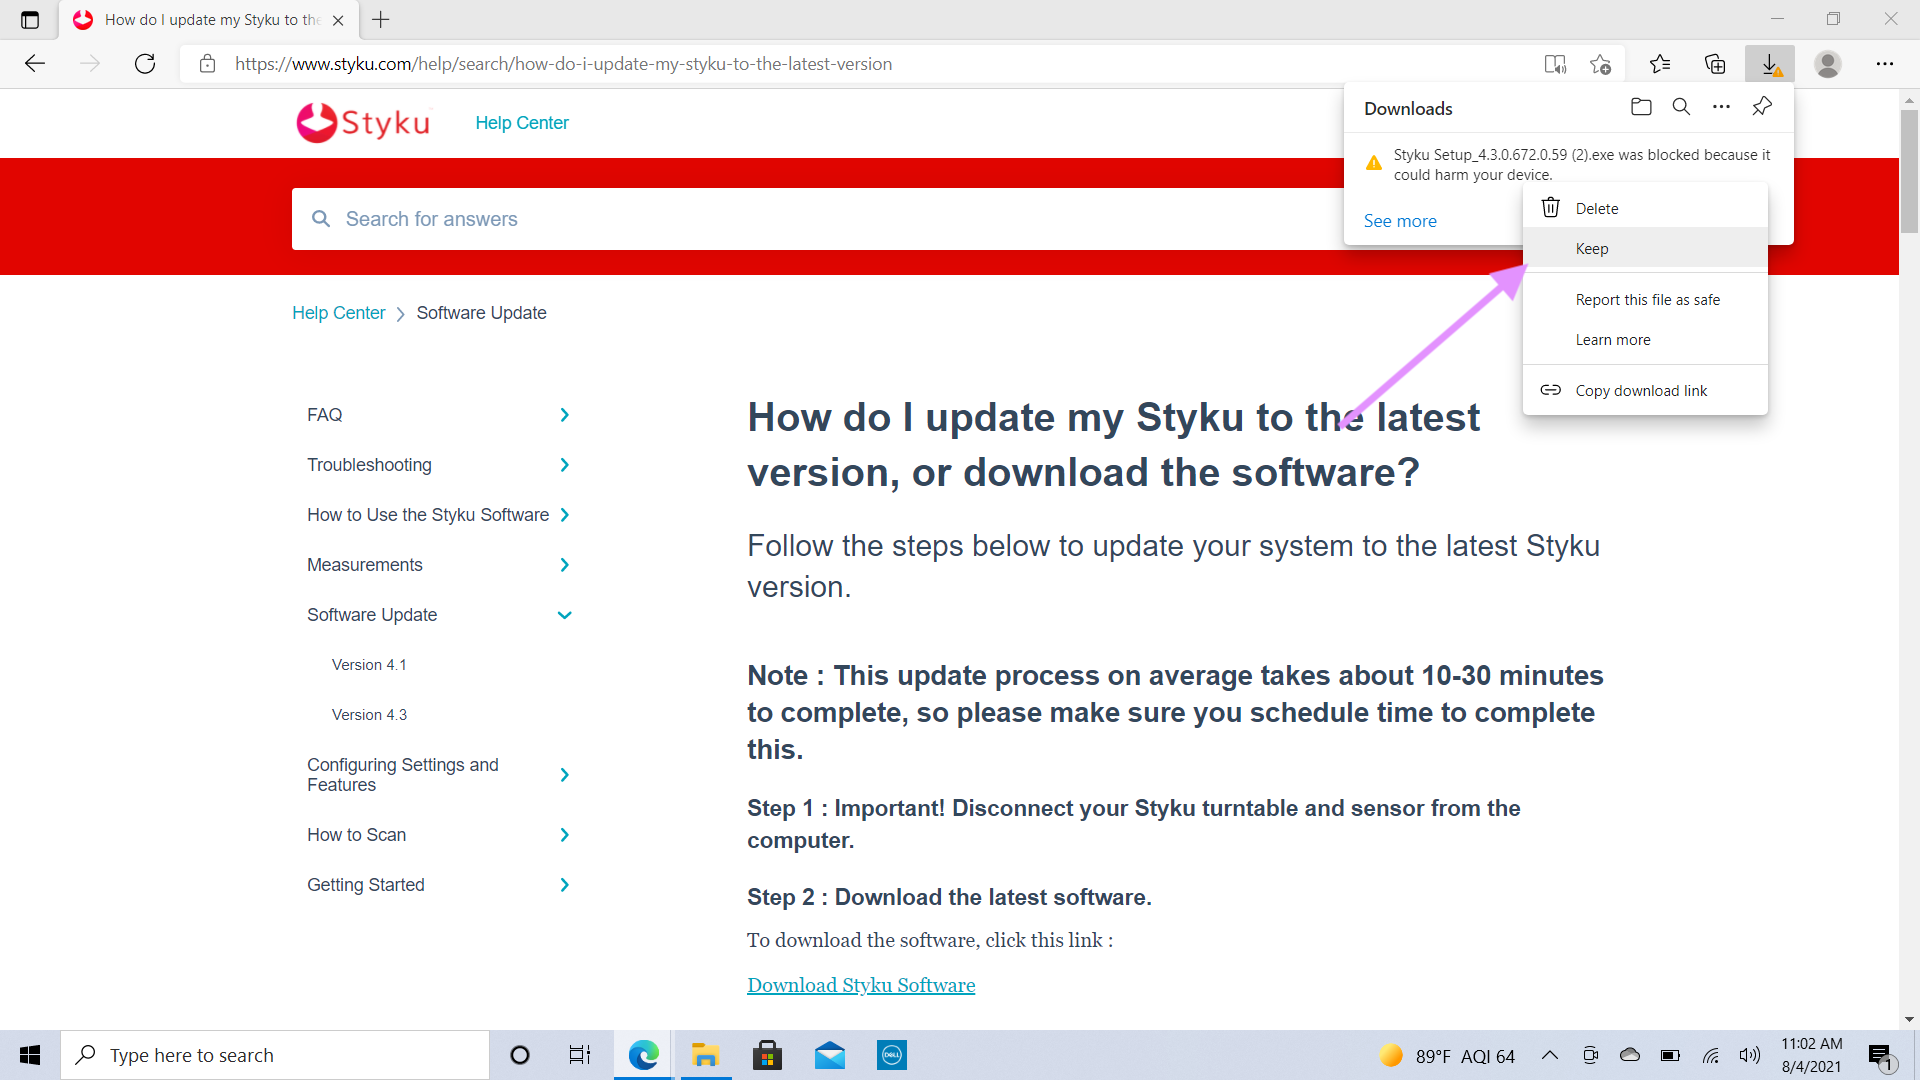Toggle the Downloads toolbar button
Image resolution: width=1920 pixels, height=1080 pixels.
pos(1770,64)
